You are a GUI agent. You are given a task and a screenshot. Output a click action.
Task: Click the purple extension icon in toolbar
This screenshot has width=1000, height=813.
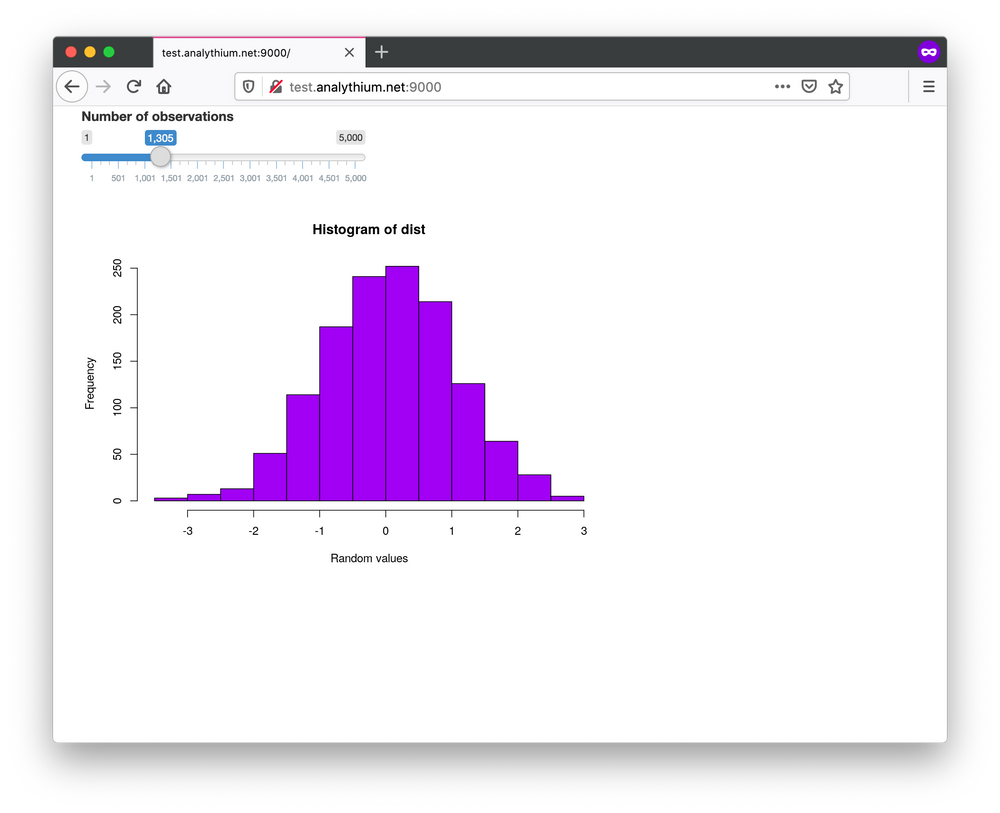[x=930, y=52]
